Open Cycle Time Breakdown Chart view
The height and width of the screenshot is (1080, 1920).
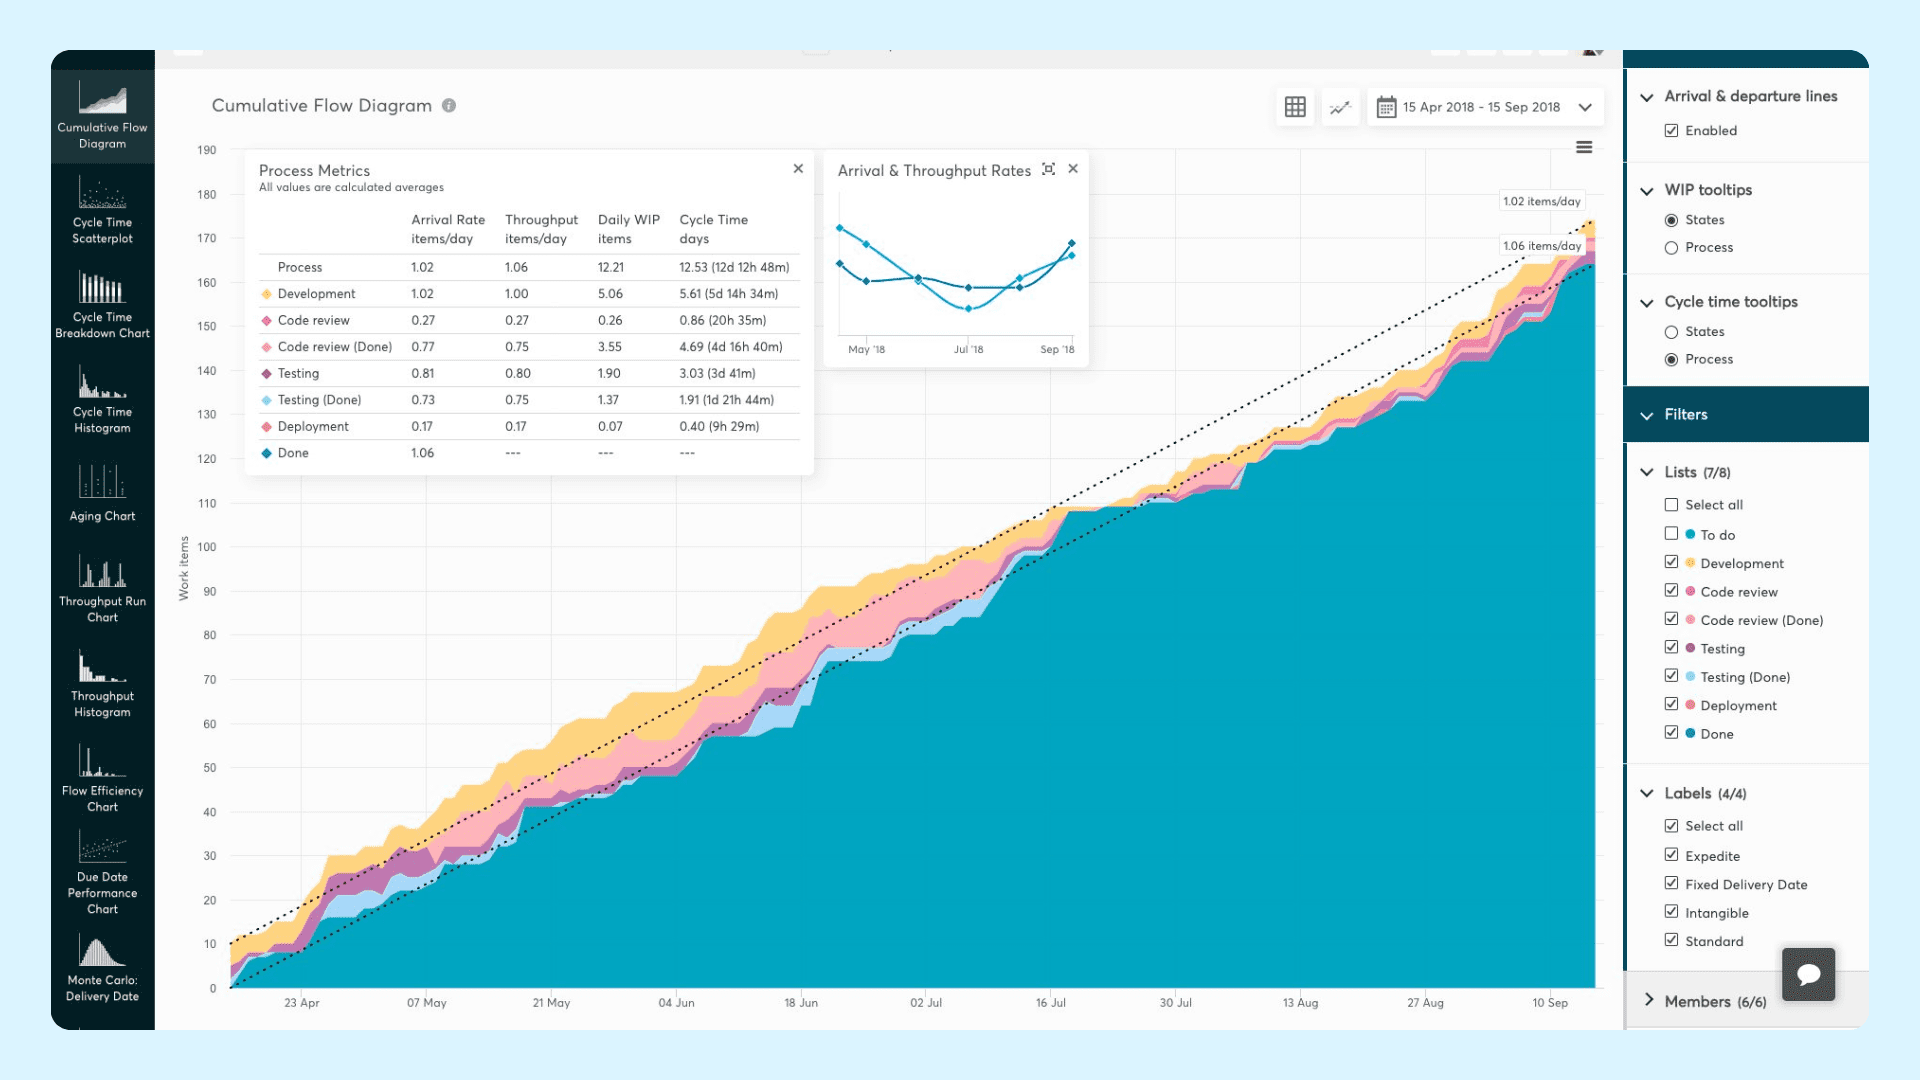pos(102,306)
